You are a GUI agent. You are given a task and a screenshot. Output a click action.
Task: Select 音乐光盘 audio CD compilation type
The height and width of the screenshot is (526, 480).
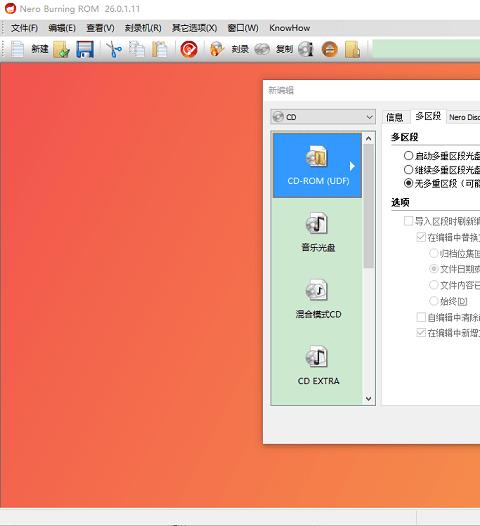point(317,231)
